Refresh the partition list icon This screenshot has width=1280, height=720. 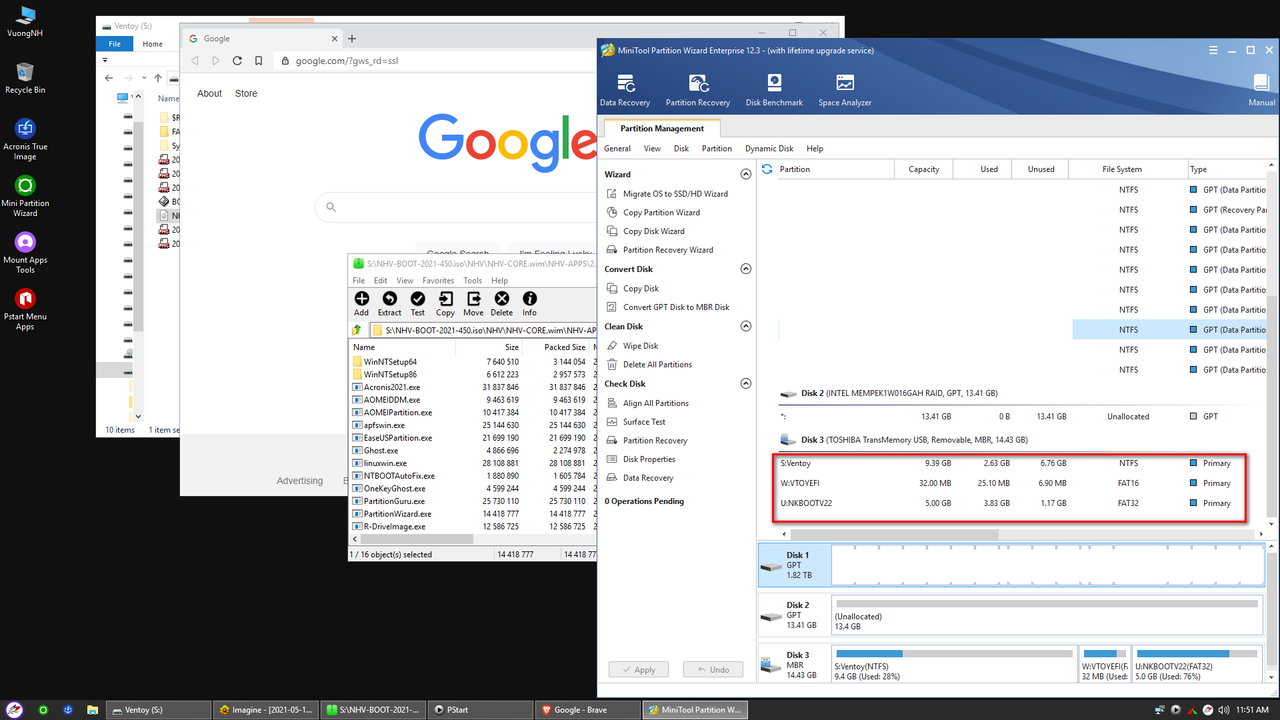pyautogui.click(x=767, y=169)
